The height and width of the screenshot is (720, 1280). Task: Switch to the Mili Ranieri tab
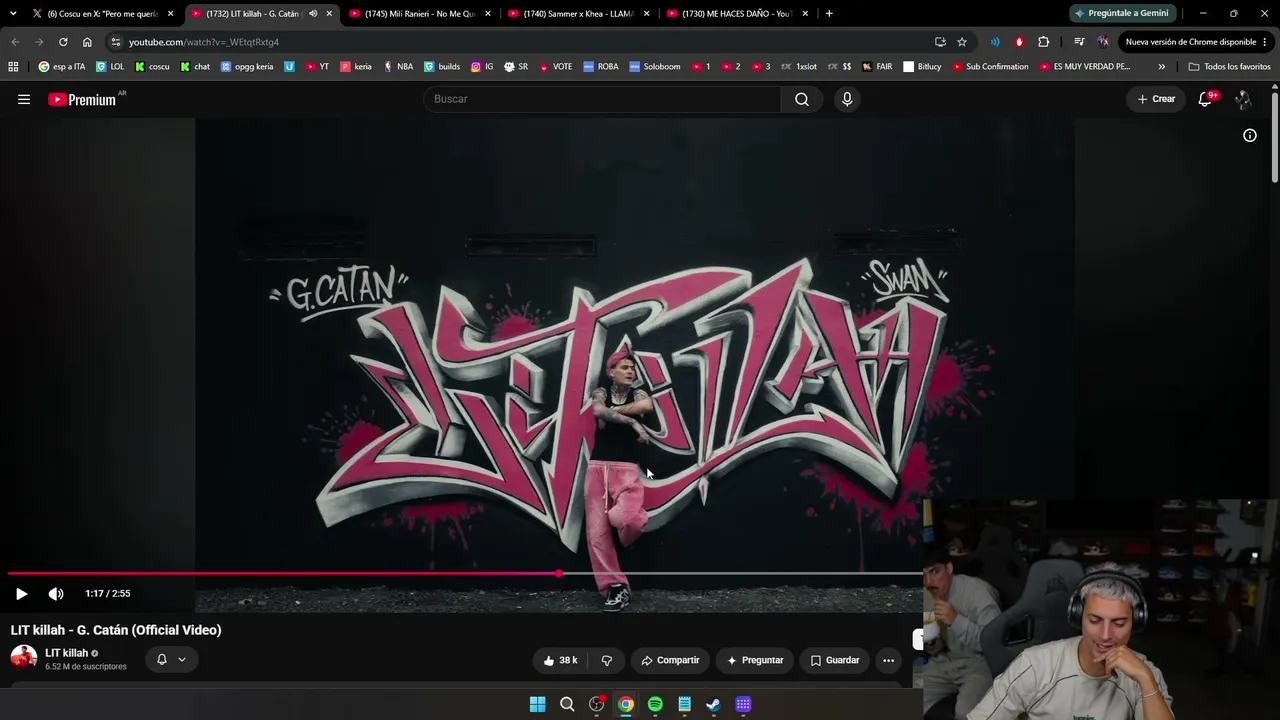[x=420, y=14]
